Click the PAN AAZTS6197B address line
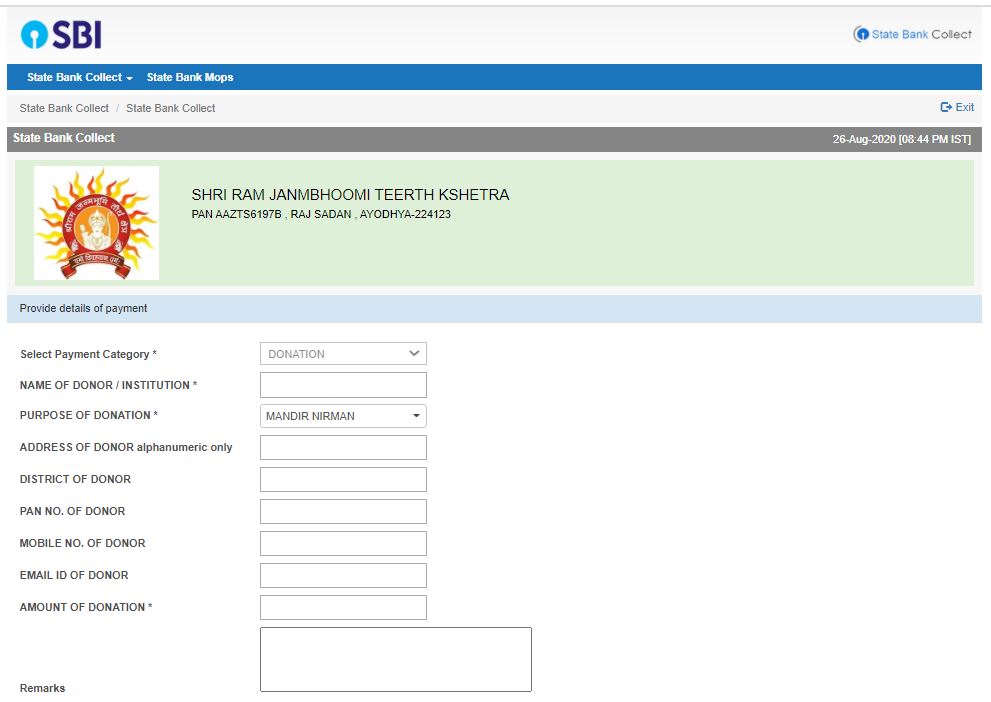 click(321, 214)
